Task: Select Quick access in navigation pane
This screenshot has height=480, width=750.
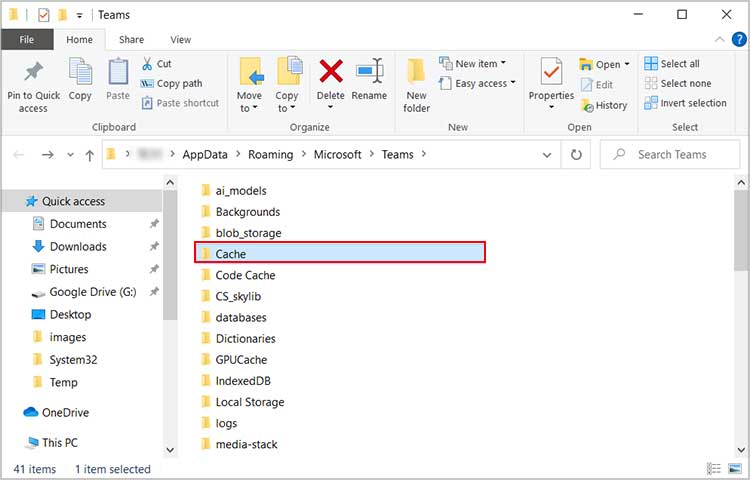Action: click(x=82, y=201)
